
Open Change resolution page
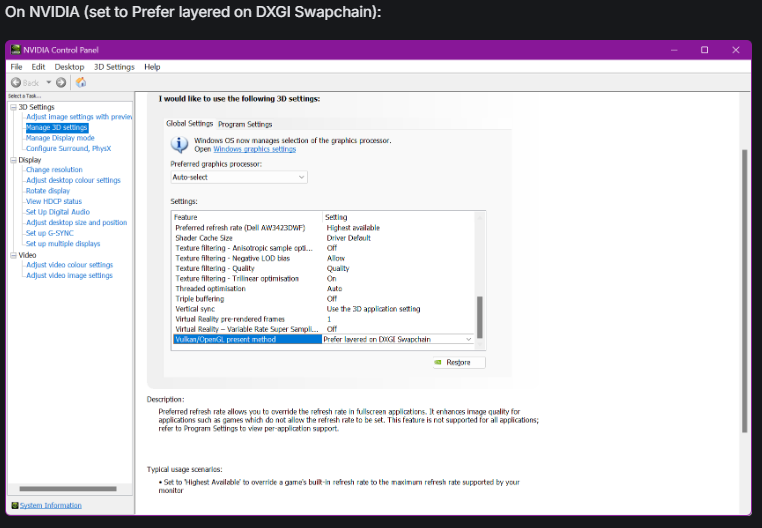54,170
